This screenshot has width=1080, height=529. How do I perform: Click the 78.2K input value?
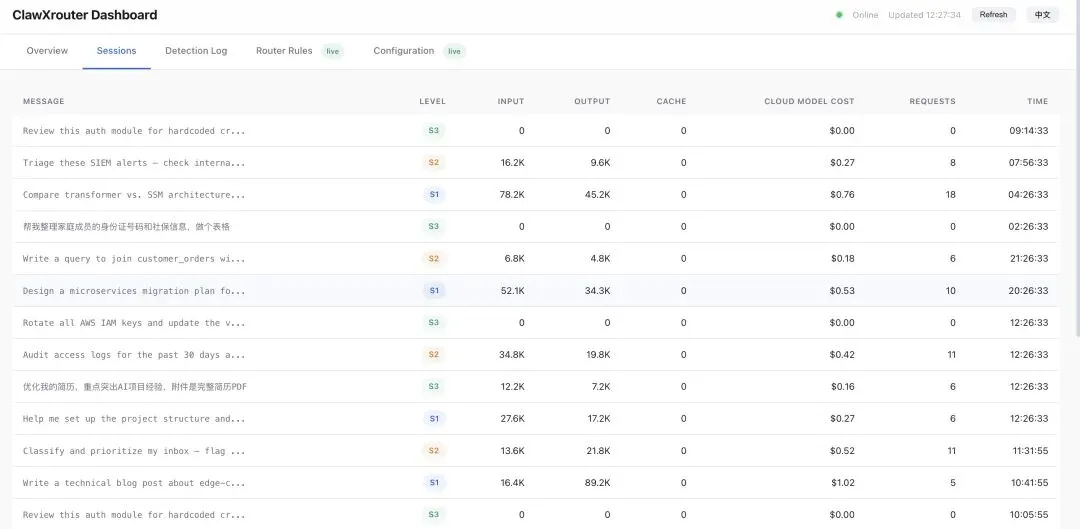[512, 195]
